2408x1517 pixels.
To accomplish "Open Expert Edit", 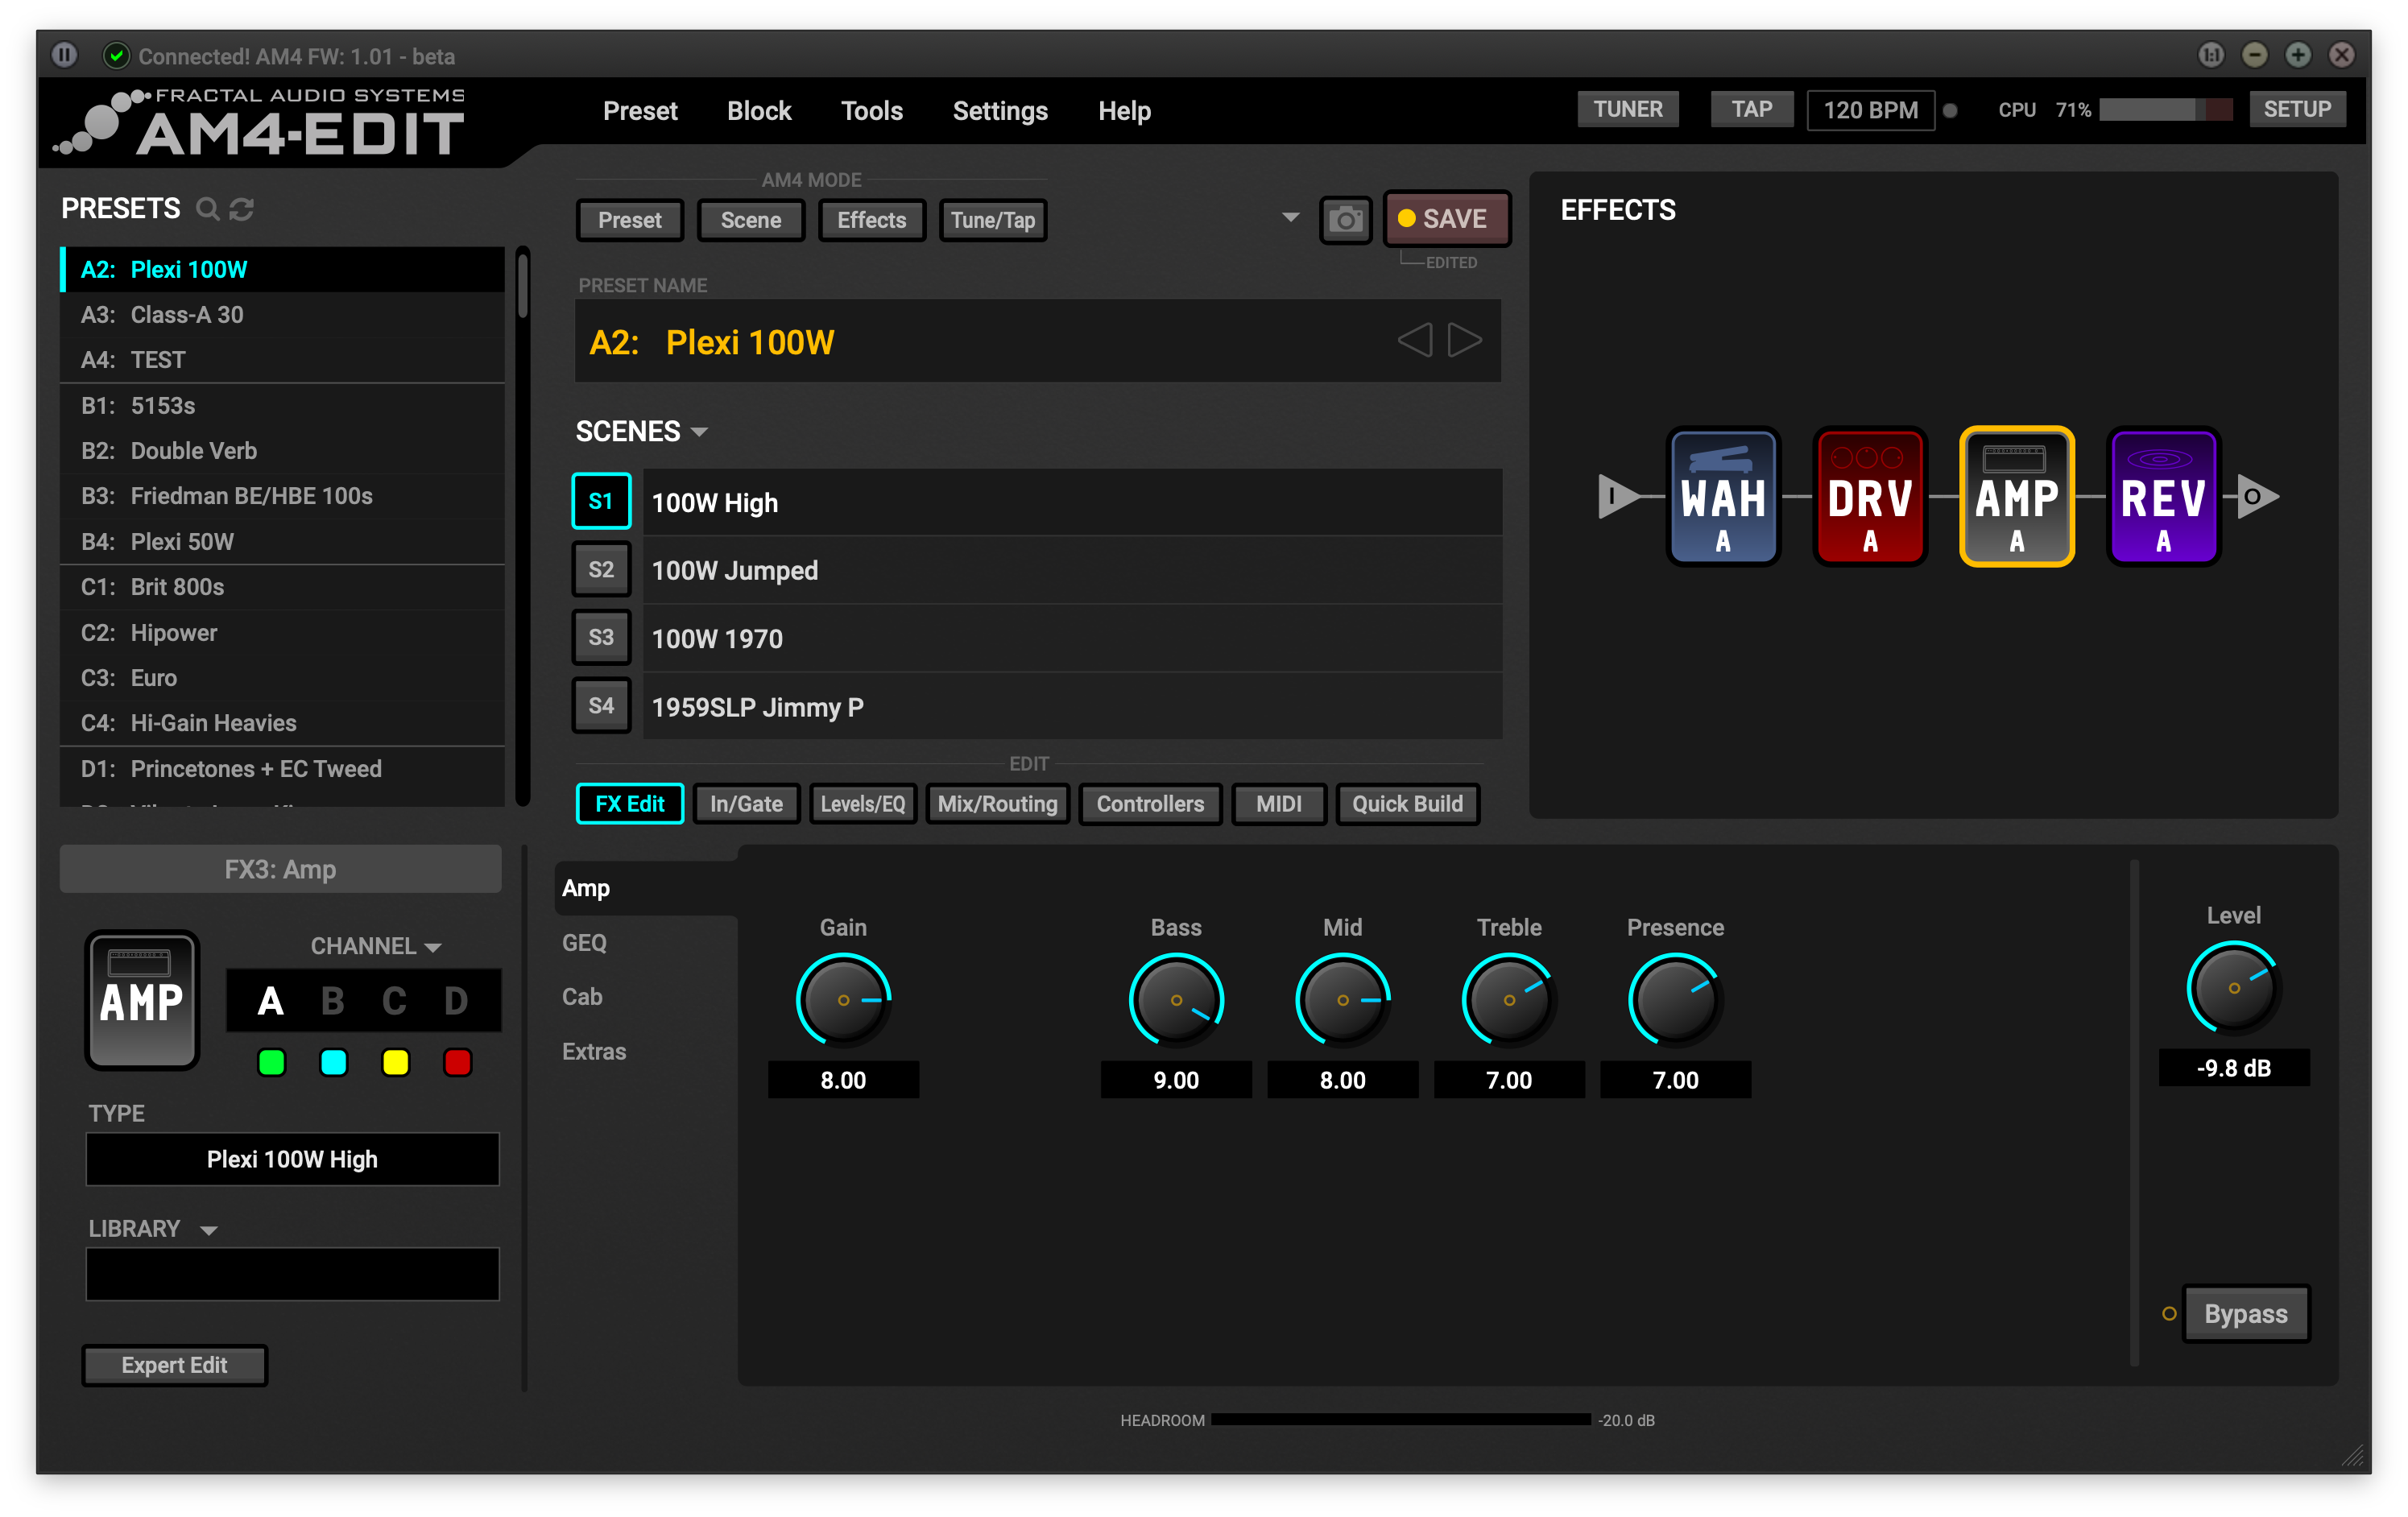I will [174, 1365].
